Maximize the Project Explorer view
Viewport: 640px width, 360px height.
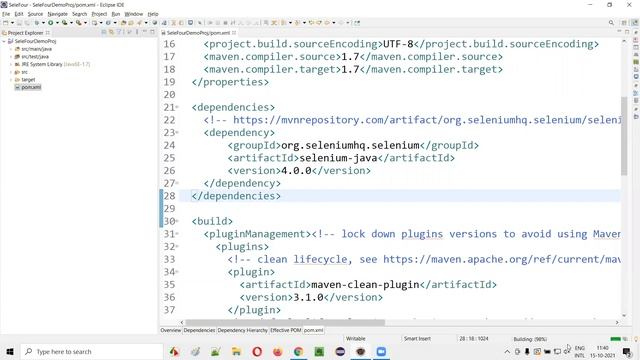pyautogui.click(x=152, y=33)
